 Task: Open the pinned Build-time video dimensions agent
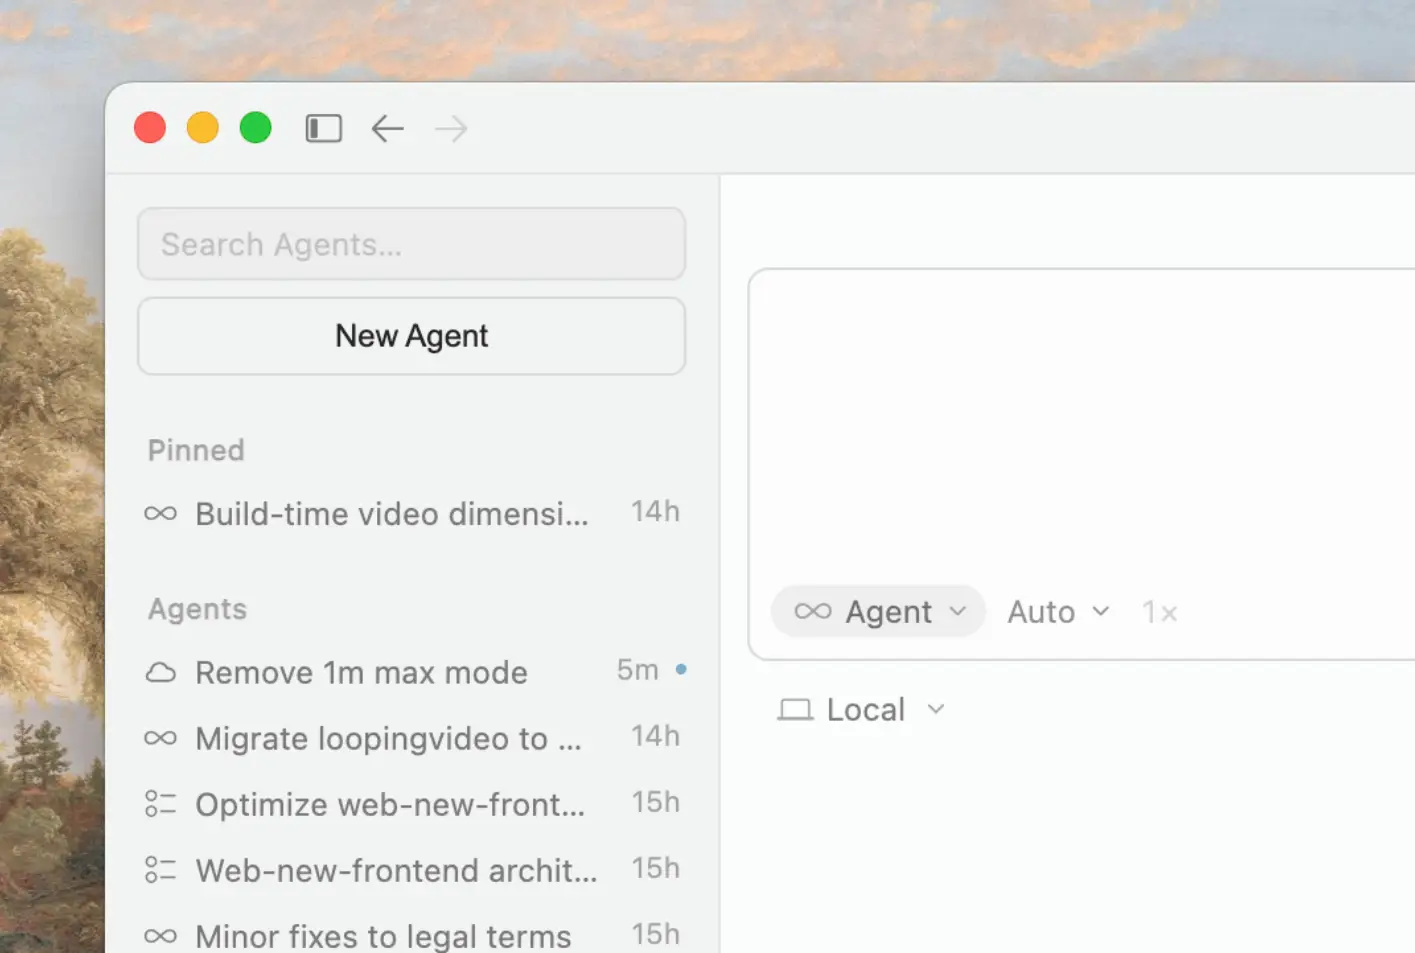[x=391, y=513]
